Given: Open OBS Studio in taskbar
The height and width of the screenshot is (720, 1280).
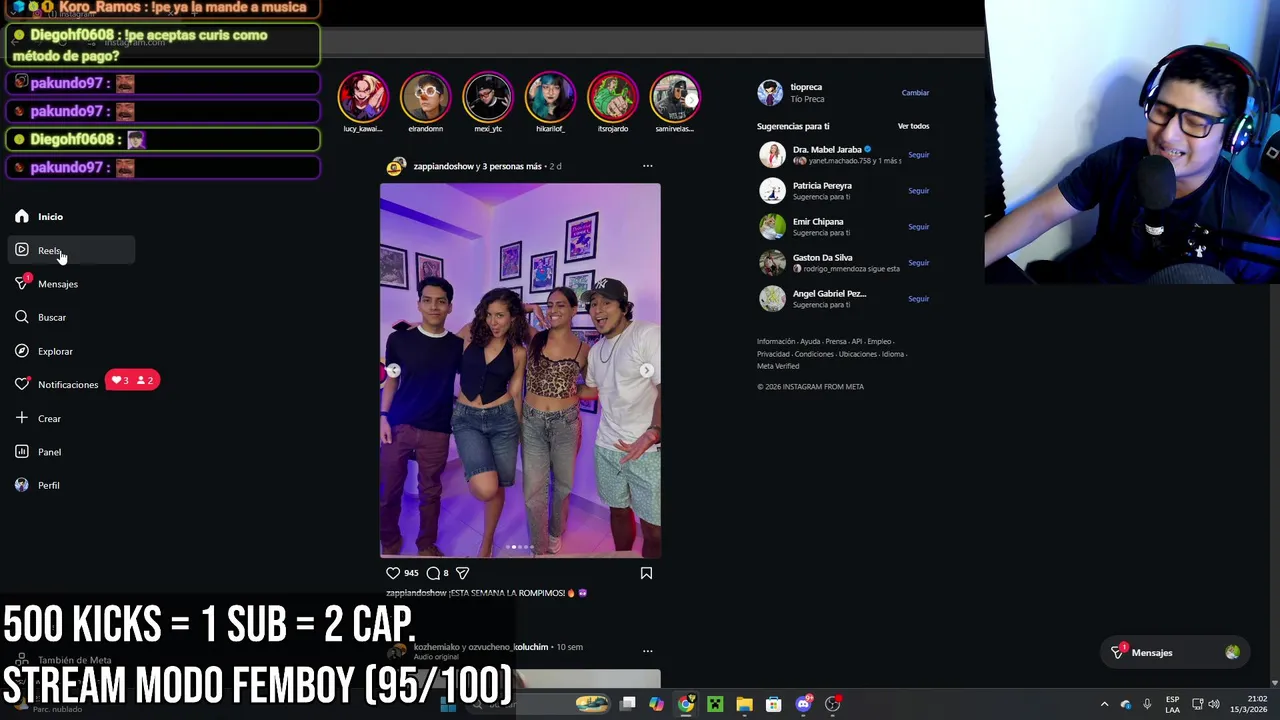Looking at the screenshot, I should click(832, 704).
